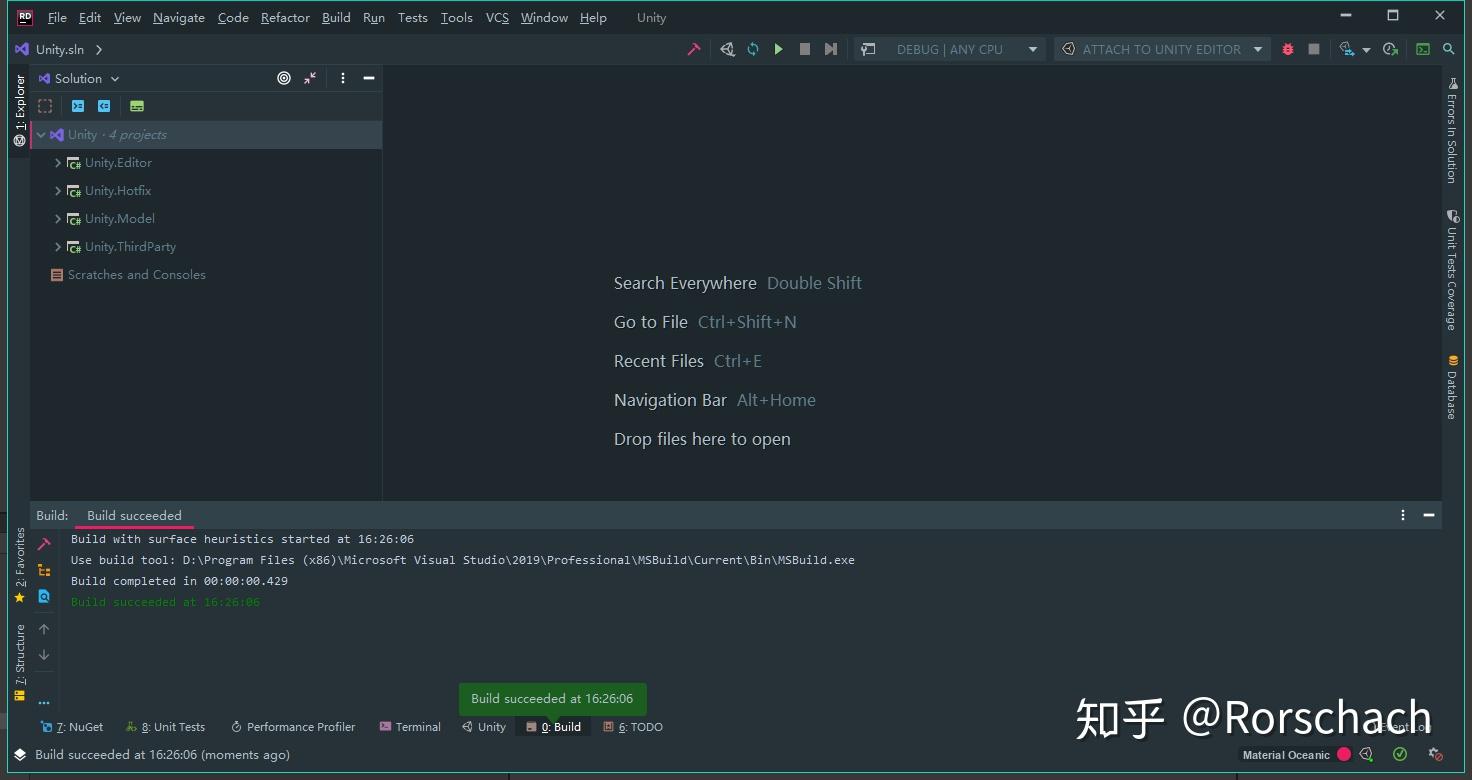Click the Build Solution hammer icon in top toolbar
The image size is (1472, 780).
693,49
